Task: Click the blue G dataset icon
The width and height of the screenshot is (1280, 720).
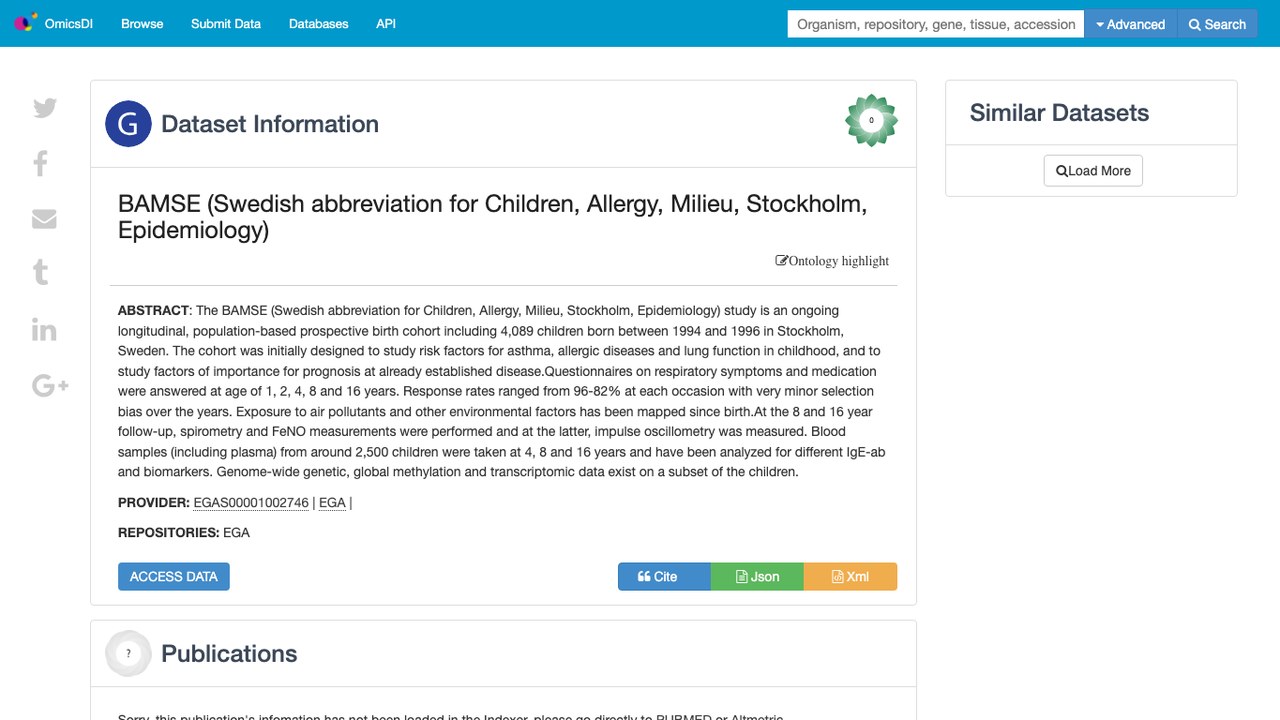Action: click(x=128, y=124)
